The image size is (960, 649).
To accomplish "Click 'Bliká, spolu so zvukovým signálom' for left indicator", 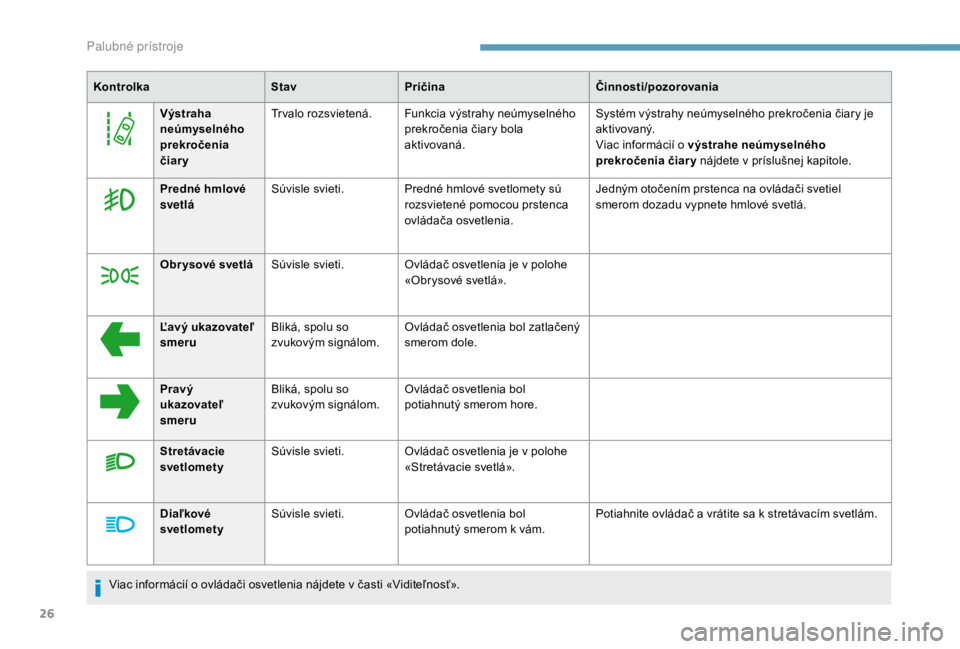I will click(x=325, y=334).
